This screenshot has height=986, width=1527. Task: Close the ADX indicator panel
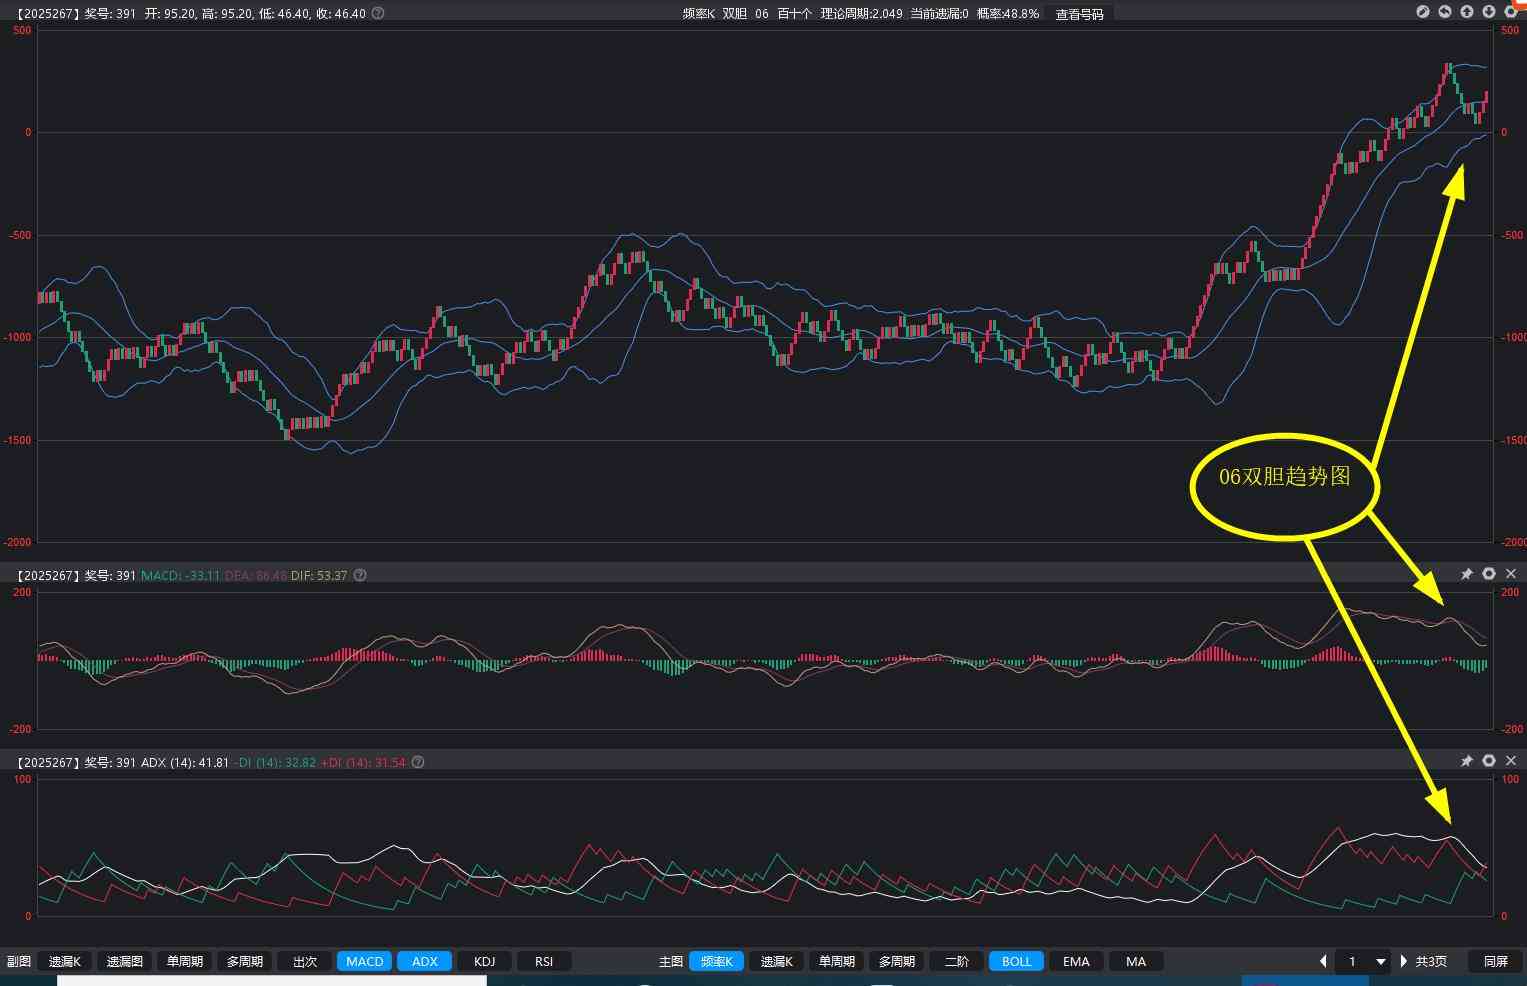tap(1511, 761)
